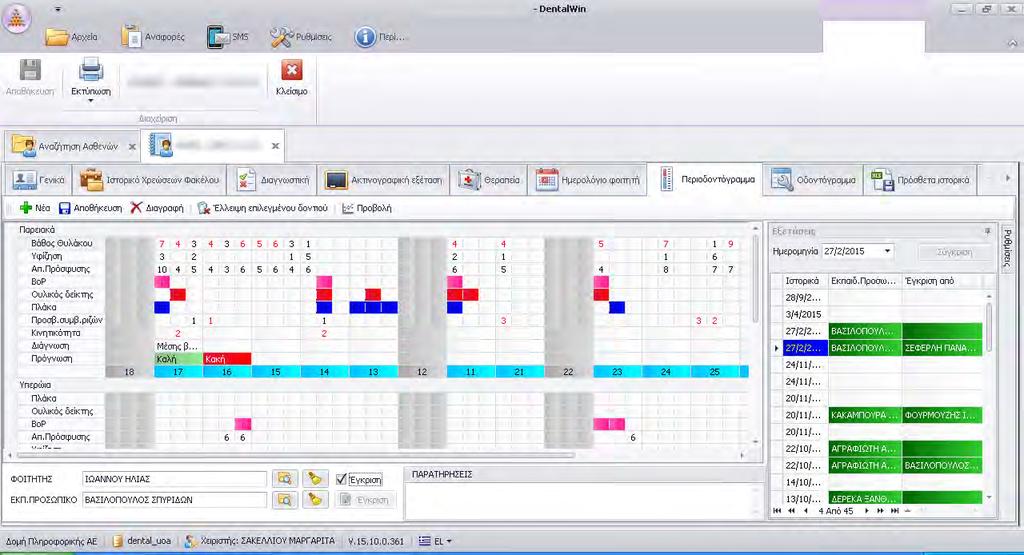This screenshot has height=555, width=1024.
Task: Go to first exam record in navigator
Action: 777,511
